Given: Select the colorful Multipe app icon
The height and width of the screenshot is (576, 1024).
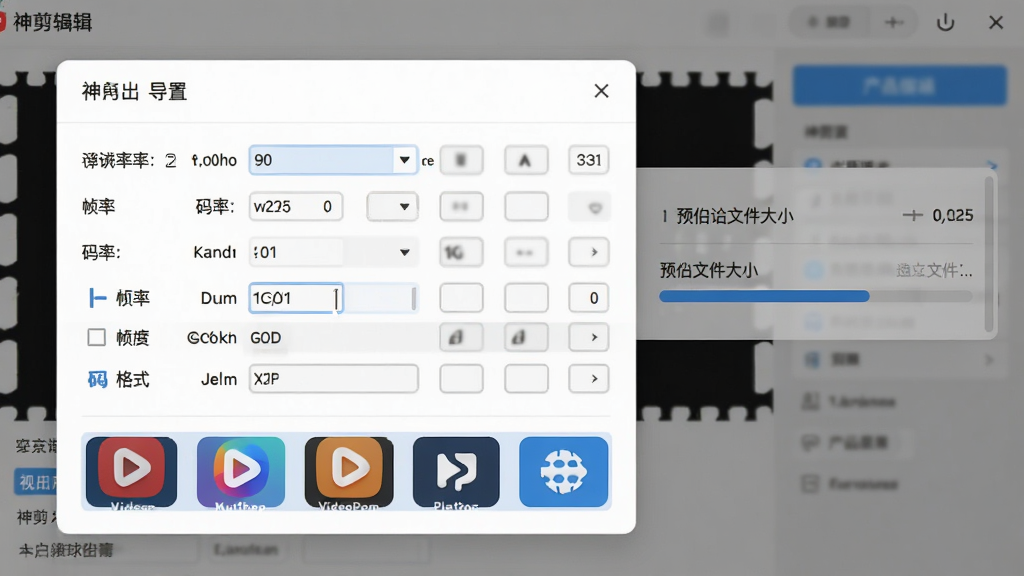Looking at the screenshot, I should (x=241, y=472).
